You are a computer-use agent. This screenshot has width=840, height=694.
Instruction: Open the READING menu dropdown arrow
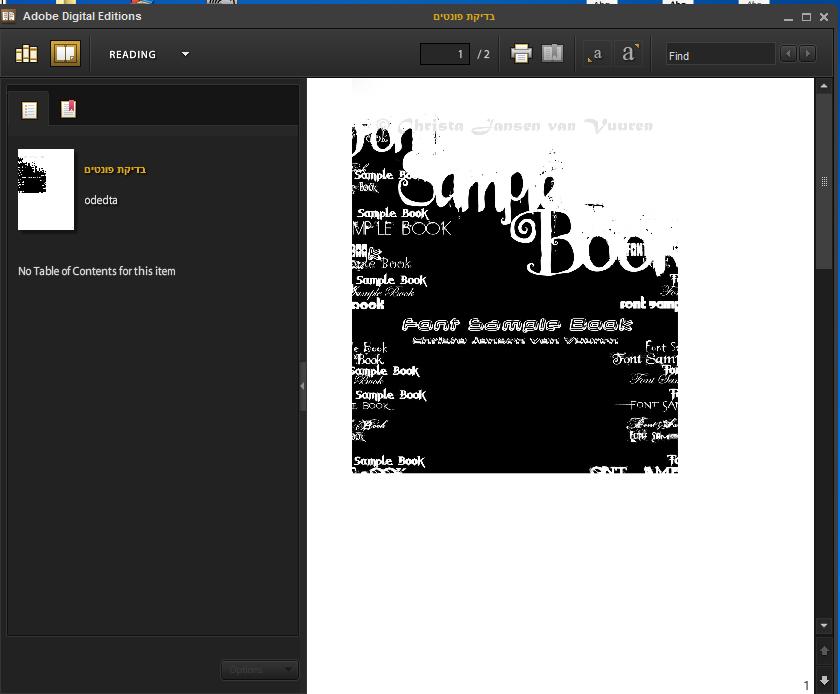(x=185, y=54)
